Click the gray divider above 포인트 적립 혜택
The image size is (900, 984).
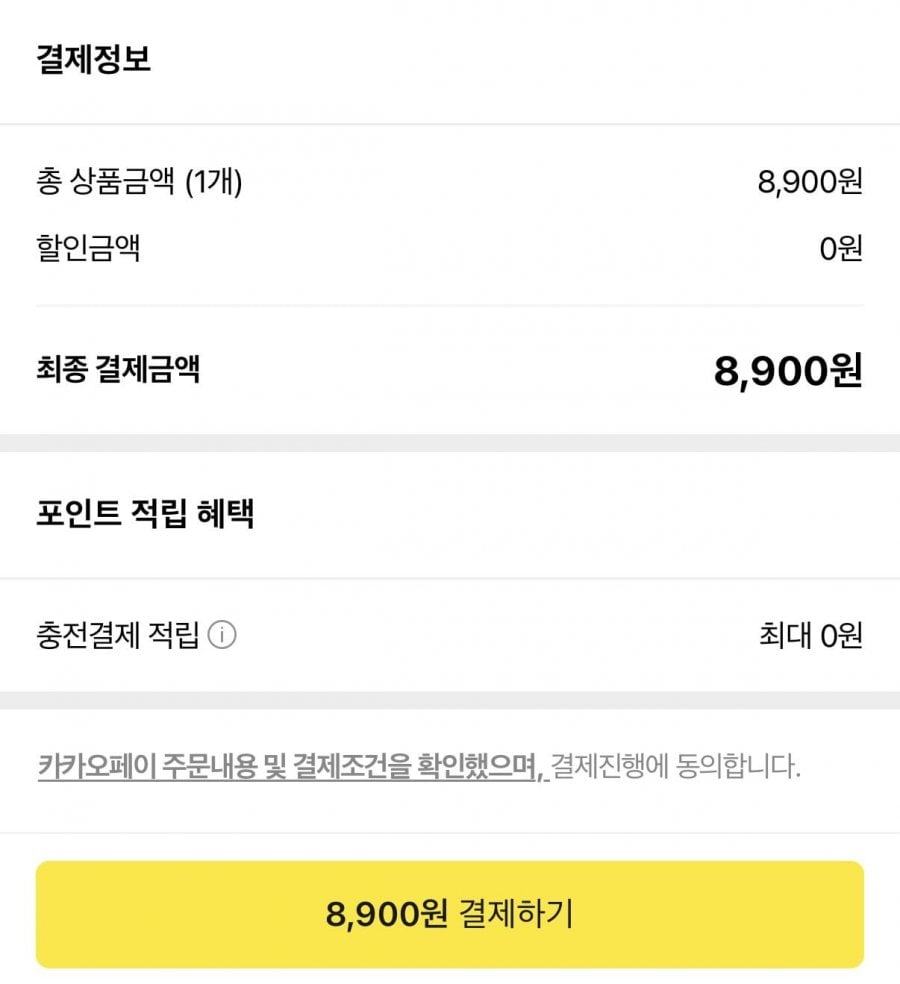coord(450,443)
